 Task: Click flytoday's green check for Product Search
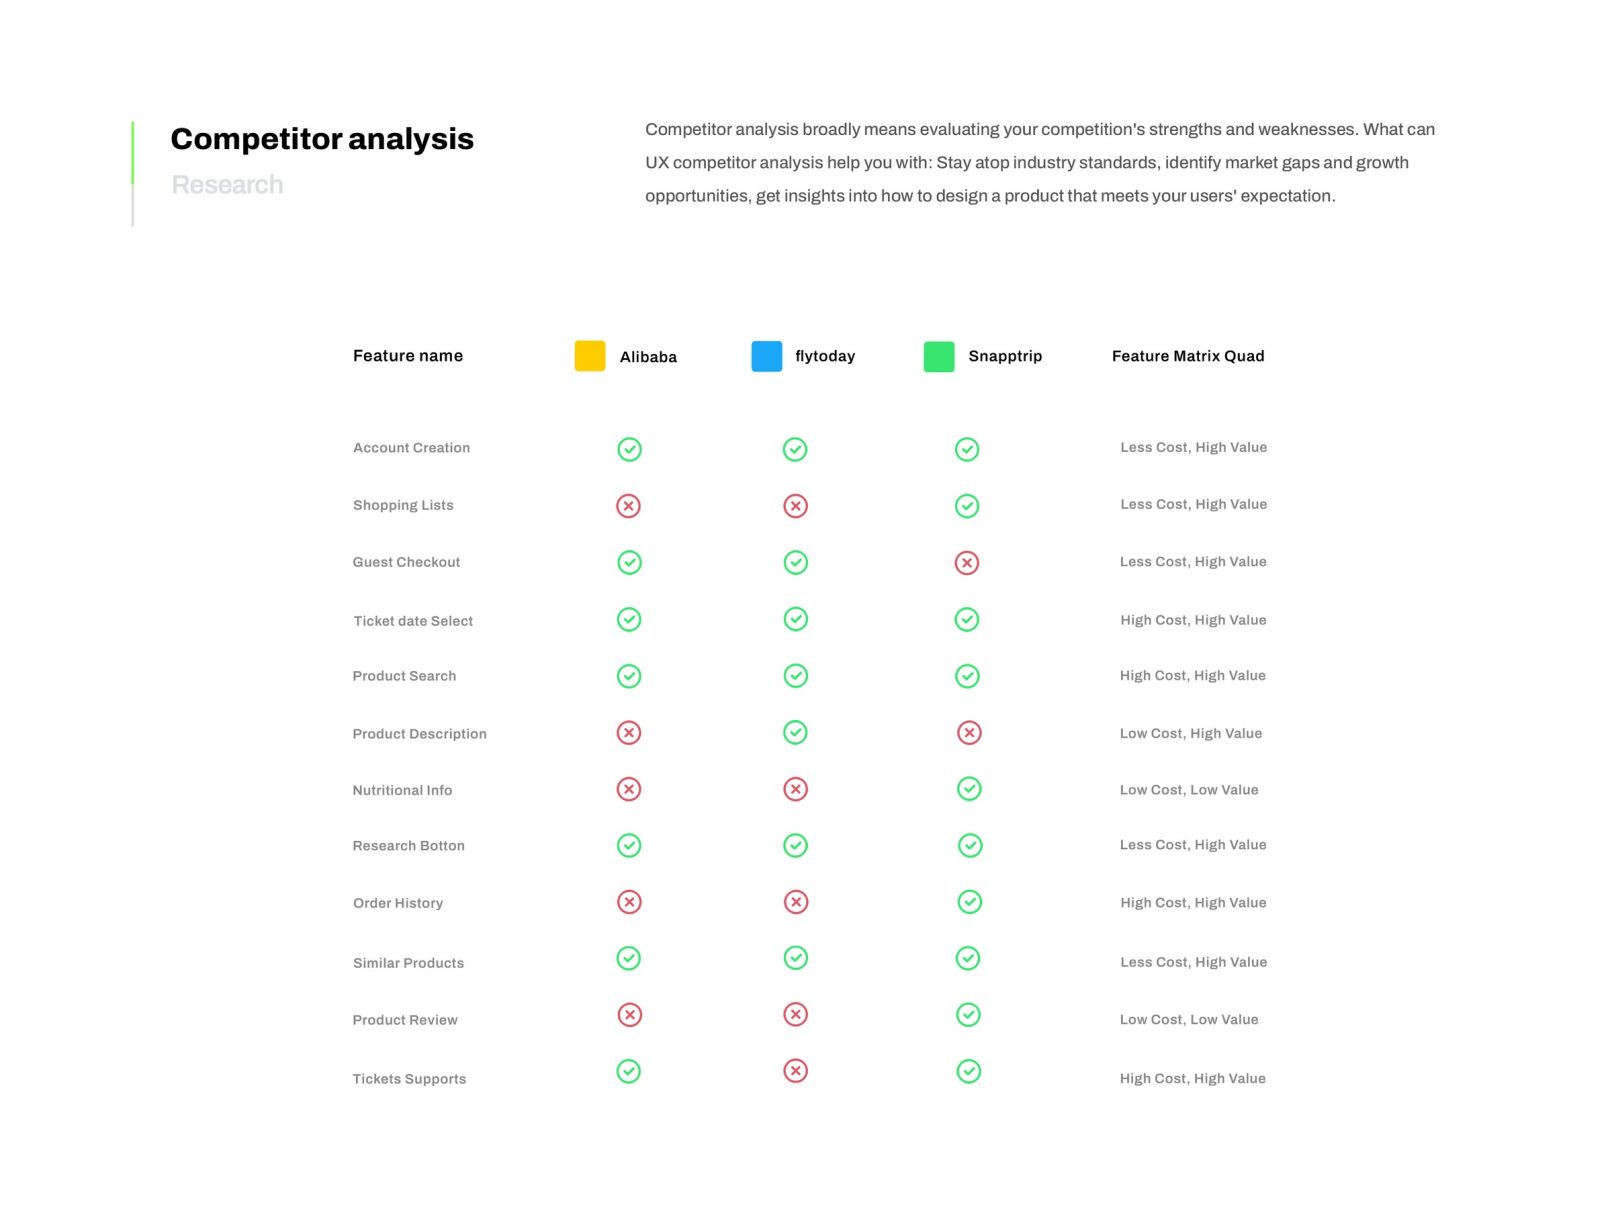click(x=796, y=676)
